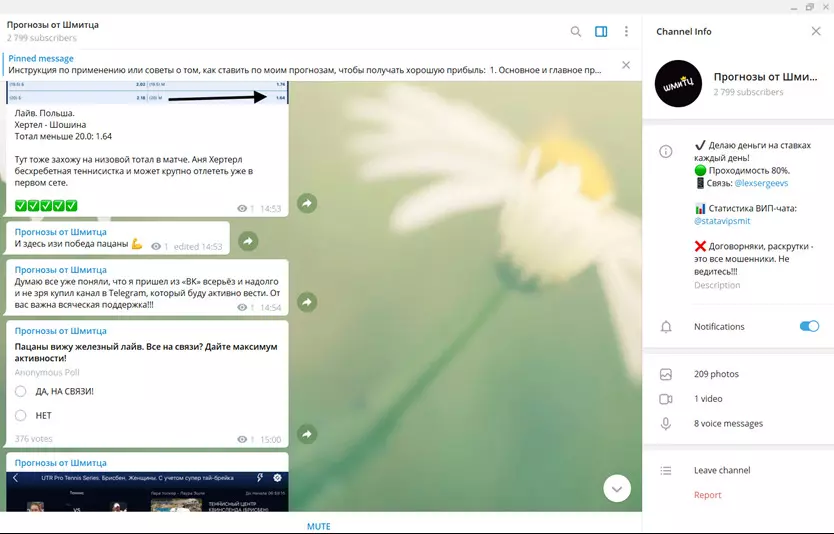
Task: Click the шмитц channel avatar
Action: [678, 84]
